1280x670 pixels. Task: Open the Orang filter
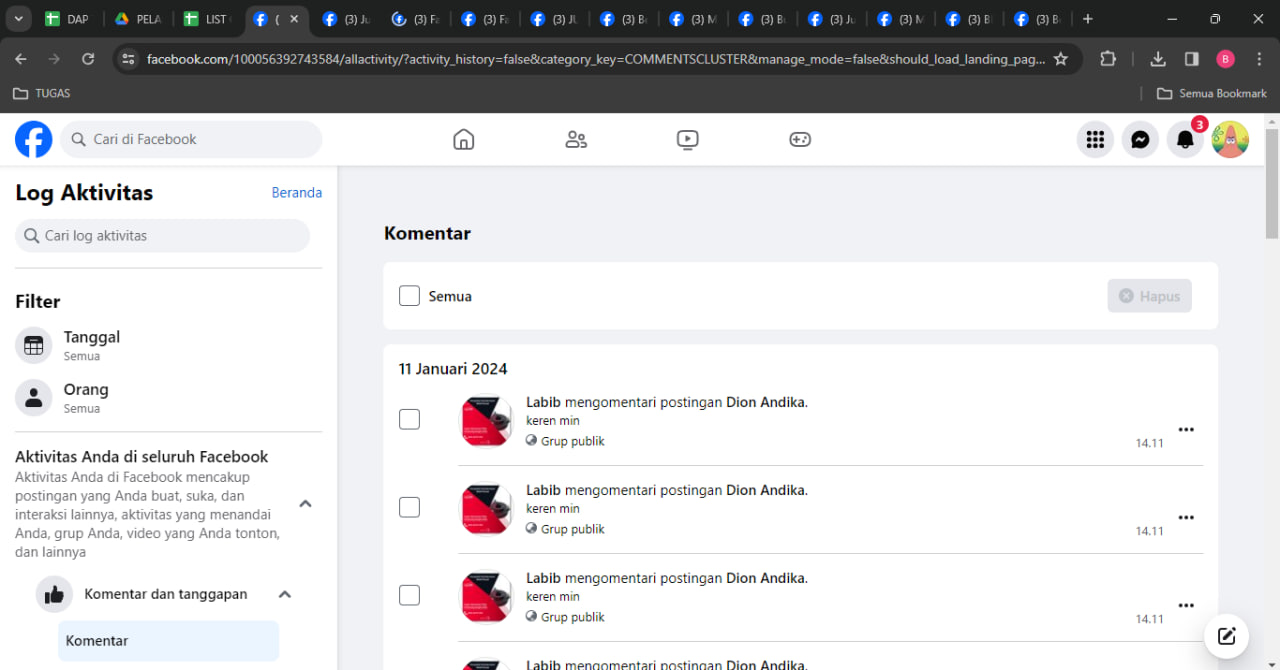click(x=168, y=398)
